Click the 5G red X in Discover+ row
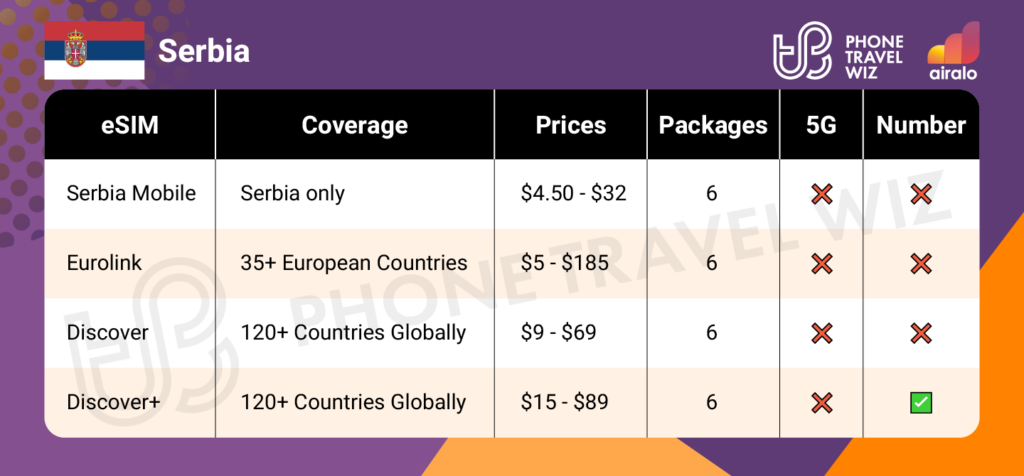This screenshot has width=1024, height=476. (x=822, y=402)
